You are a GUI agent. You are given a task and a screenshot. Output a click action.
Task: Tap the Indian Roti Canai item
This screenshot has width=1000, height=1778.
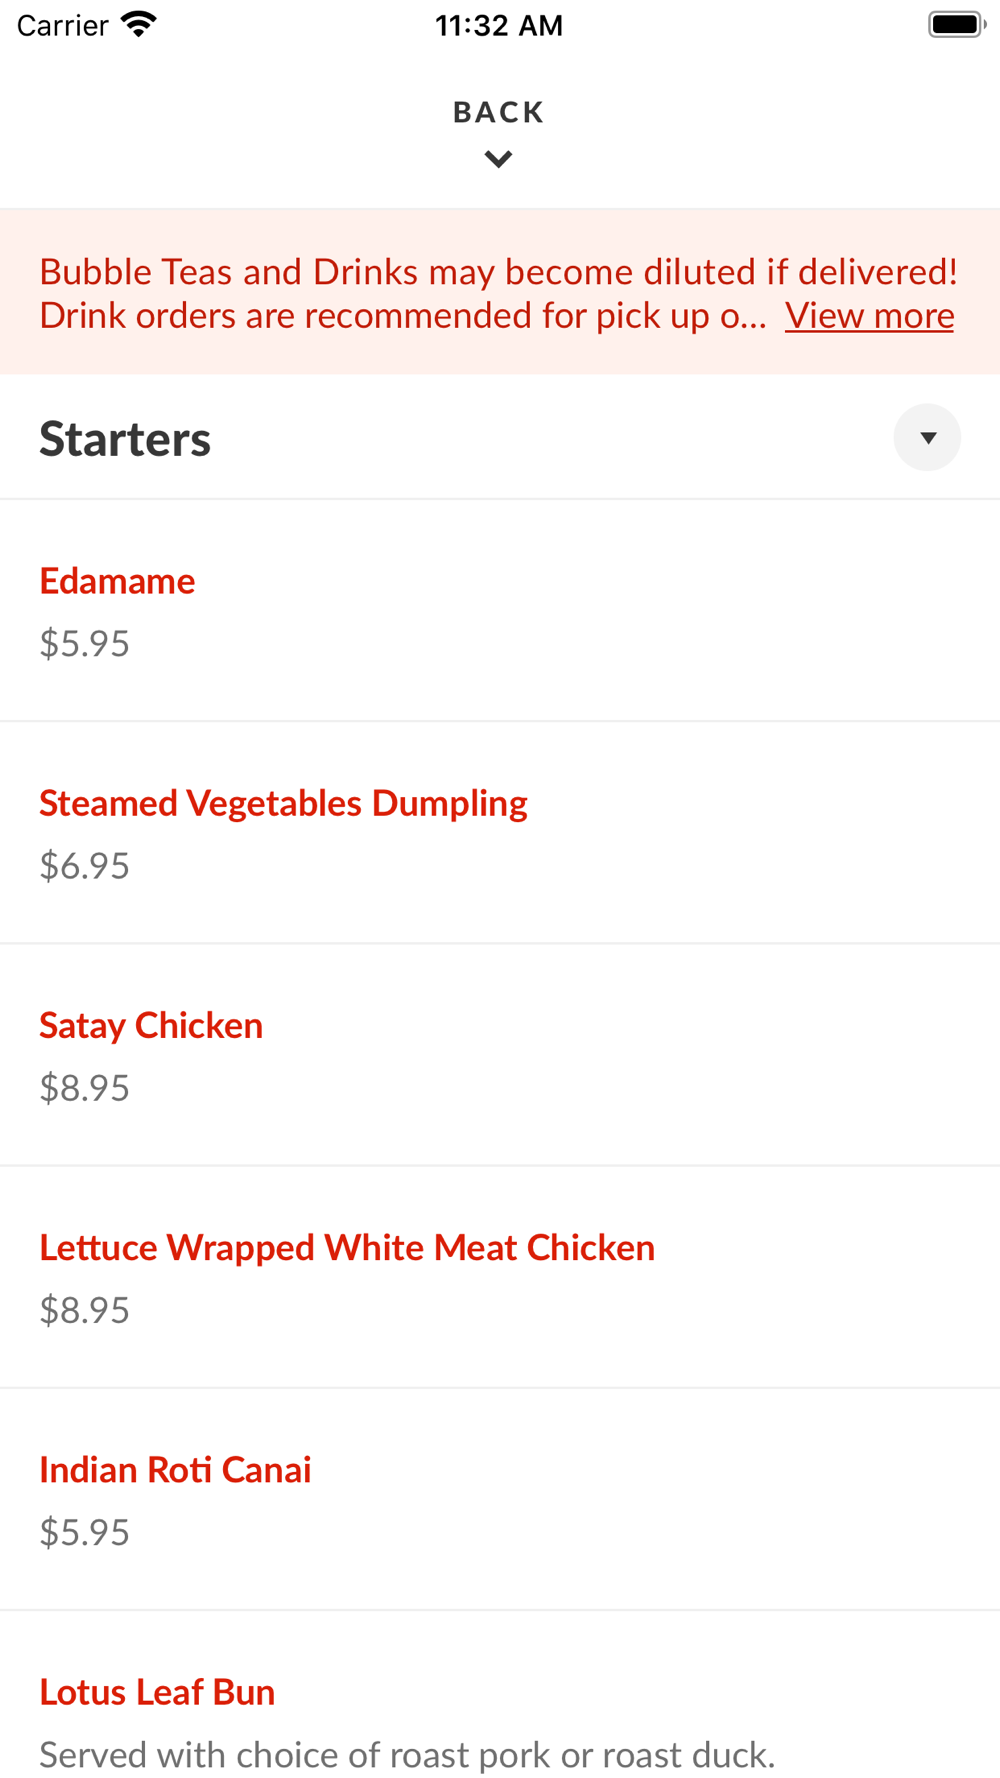(x=500, y=1499)
